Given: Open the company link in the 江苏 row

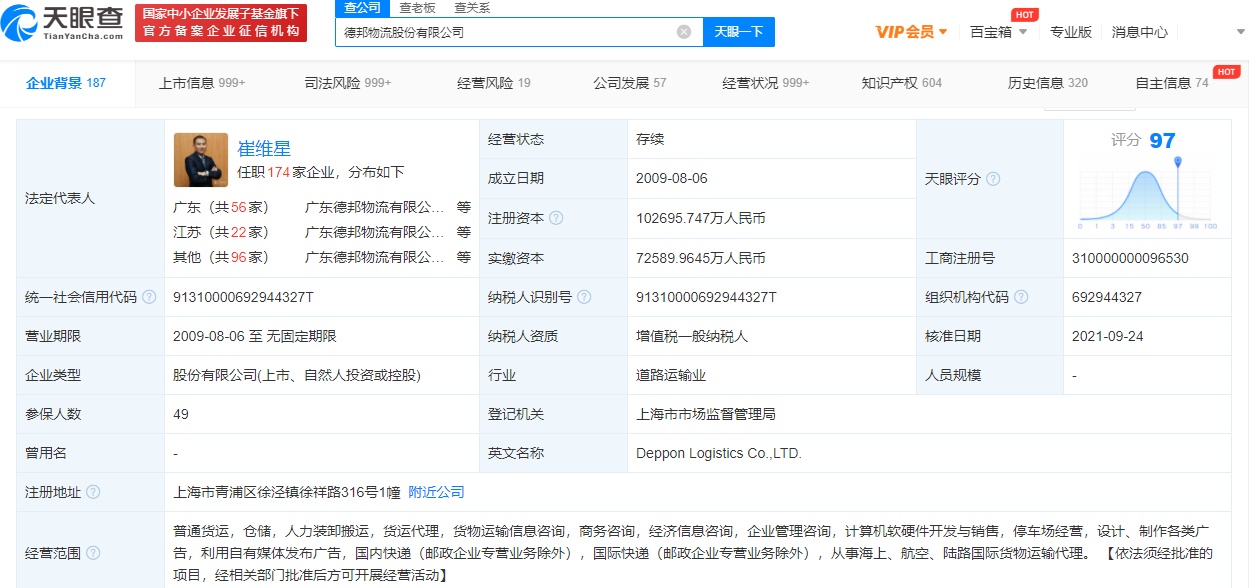Looking at the screenshot, I should [375, 232].
